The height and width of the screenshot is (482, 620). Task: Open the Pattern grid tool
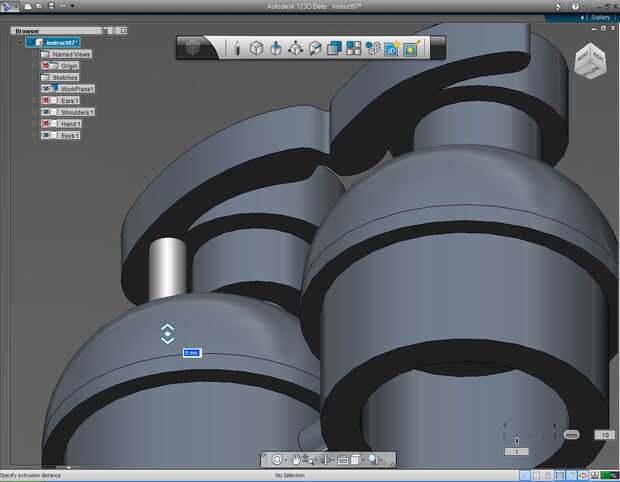click(354, 48)
